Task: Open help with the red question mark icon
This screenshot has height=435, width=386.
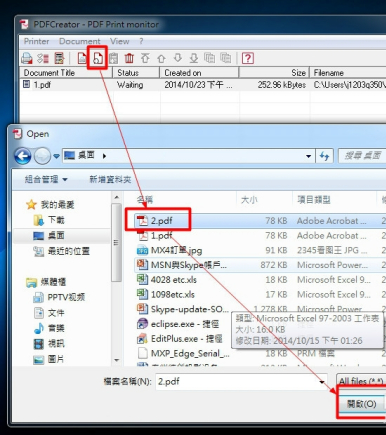Action: 248,58
